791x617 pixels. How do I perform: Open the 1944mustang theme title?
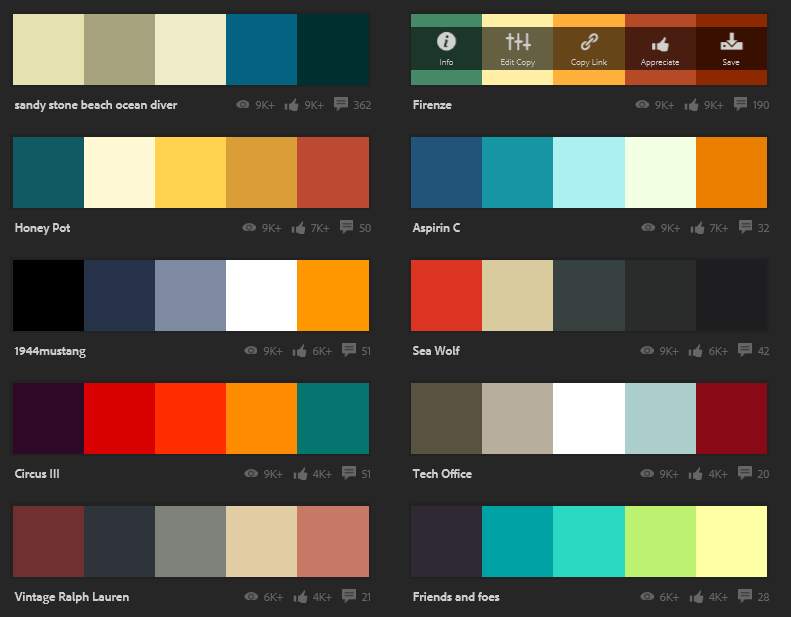click(50, 351)
